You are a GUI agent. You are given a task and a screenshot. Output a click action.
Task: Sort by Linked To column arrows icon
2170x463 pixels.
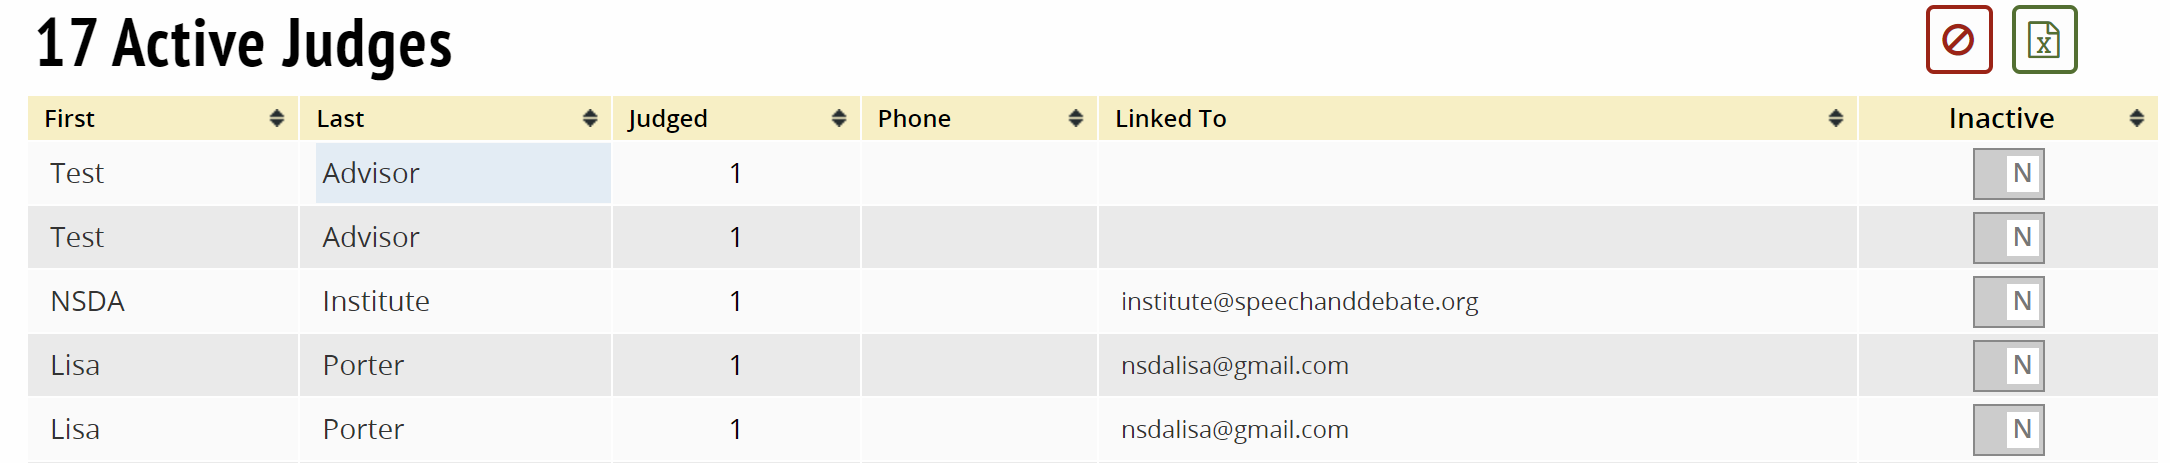coord(1836,119)
